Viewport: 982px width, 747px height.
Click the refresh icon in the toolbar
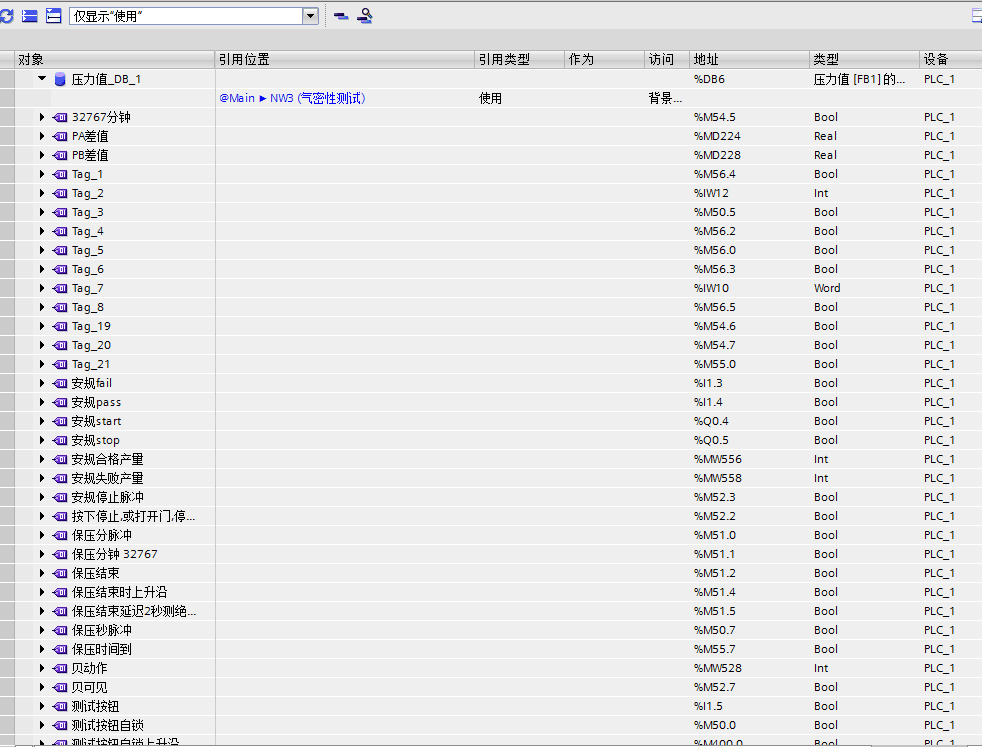(6, 16)
